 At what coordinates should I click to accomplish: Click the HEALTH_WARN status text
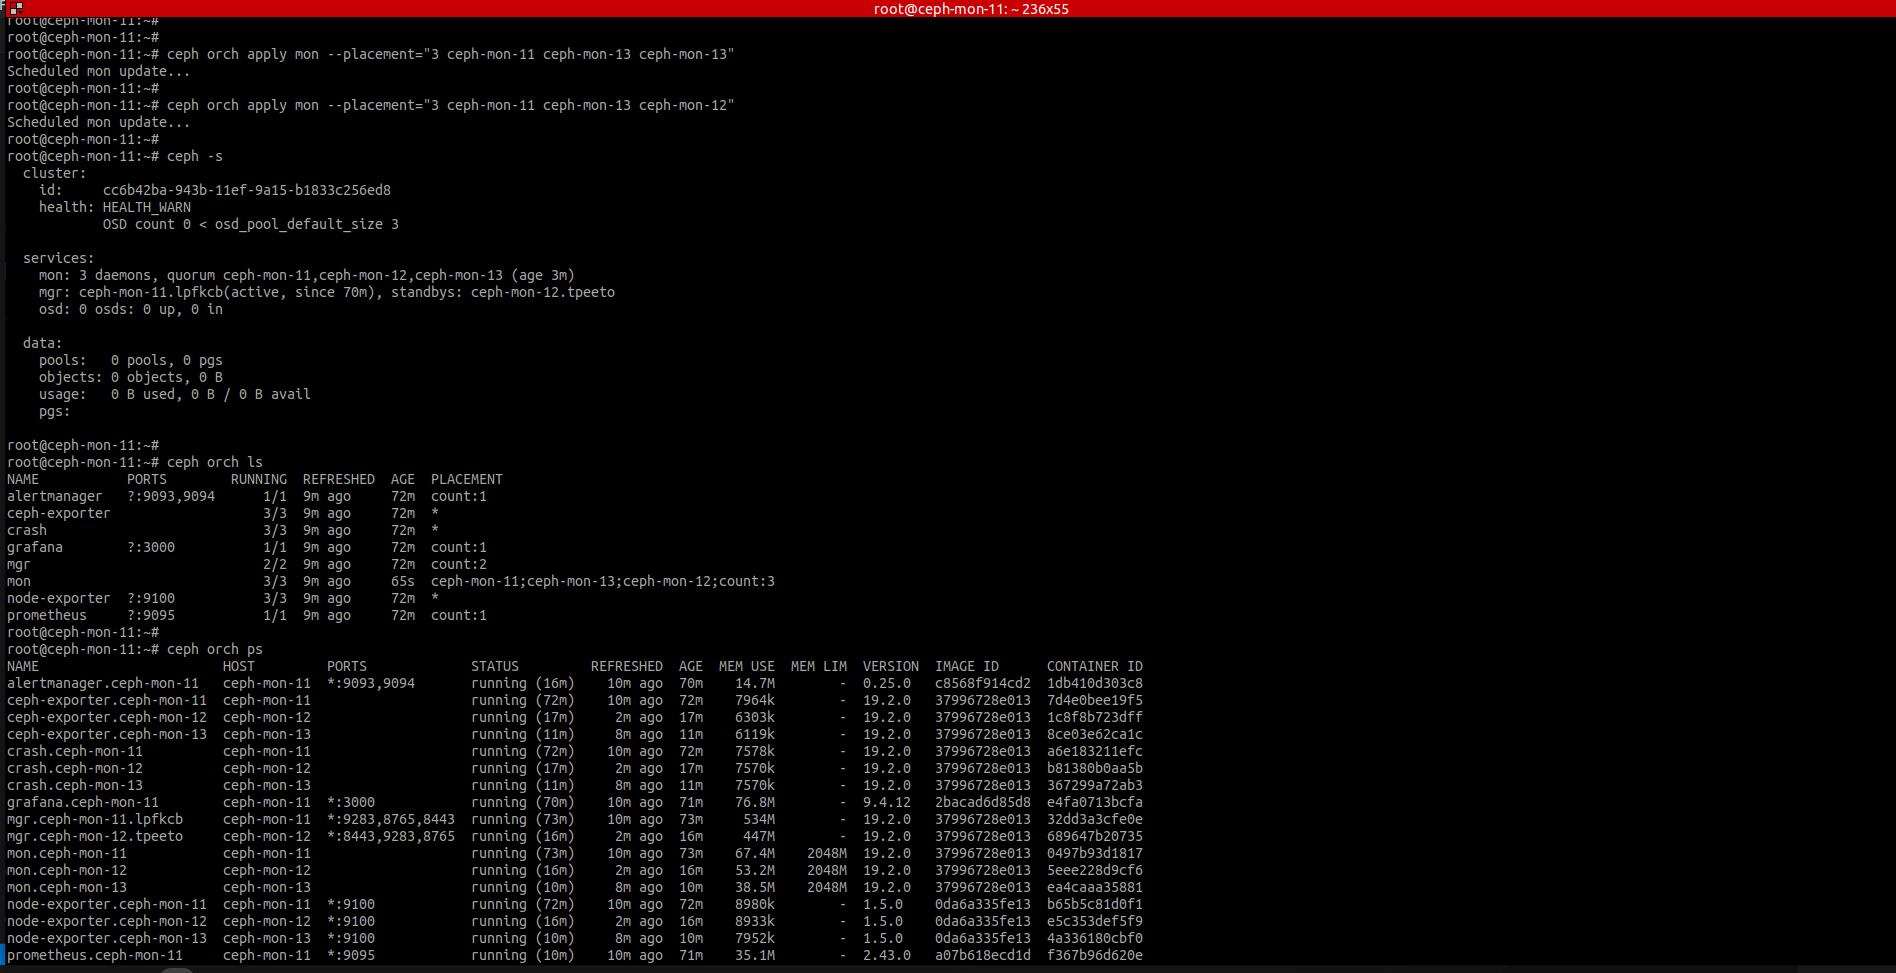pyautogui.click(x=147, y=207)
